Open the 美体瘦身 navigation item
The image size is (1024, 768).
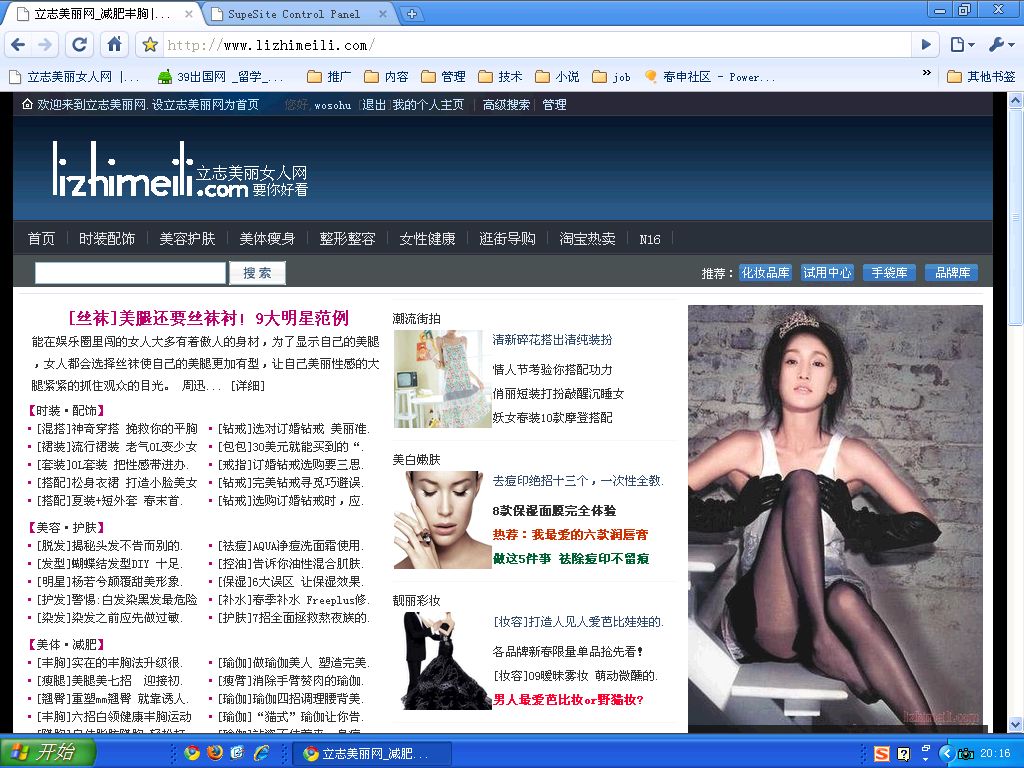267,239
